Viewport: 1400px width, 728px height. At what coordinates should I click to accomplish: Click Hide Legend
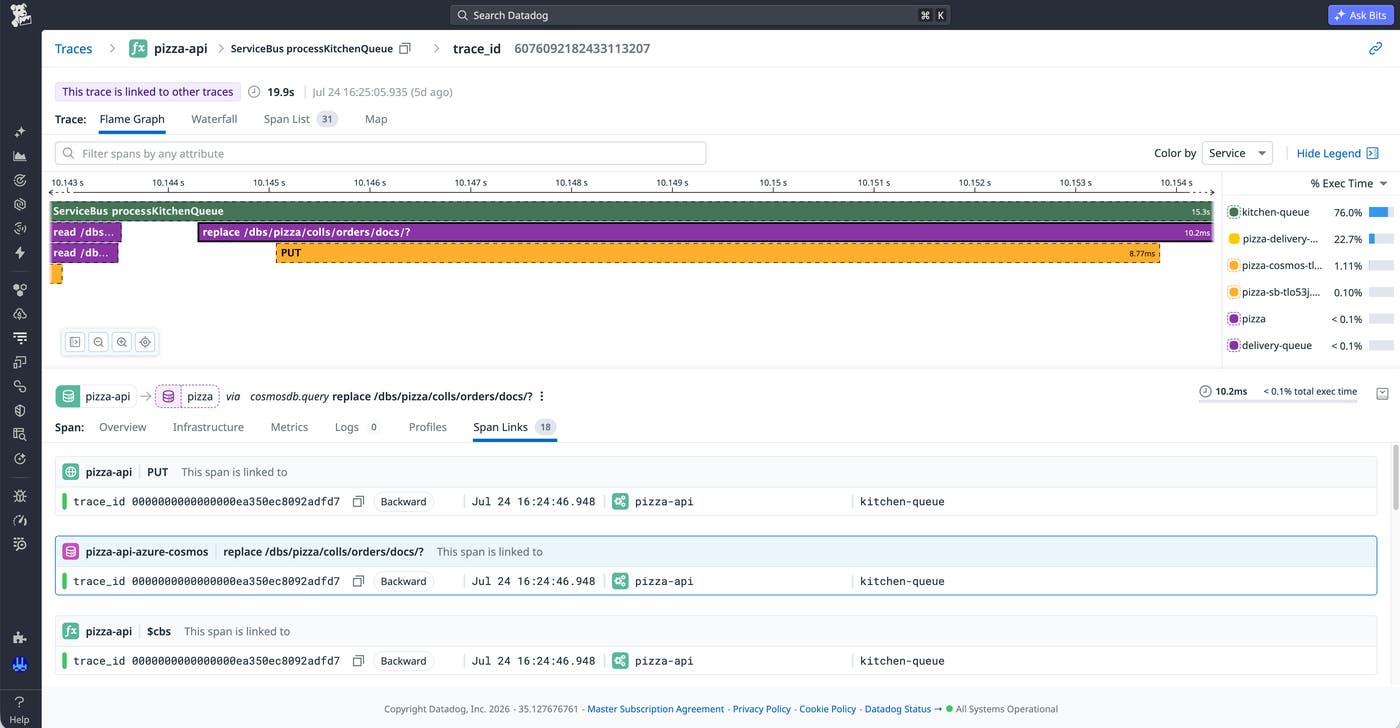1338,153
